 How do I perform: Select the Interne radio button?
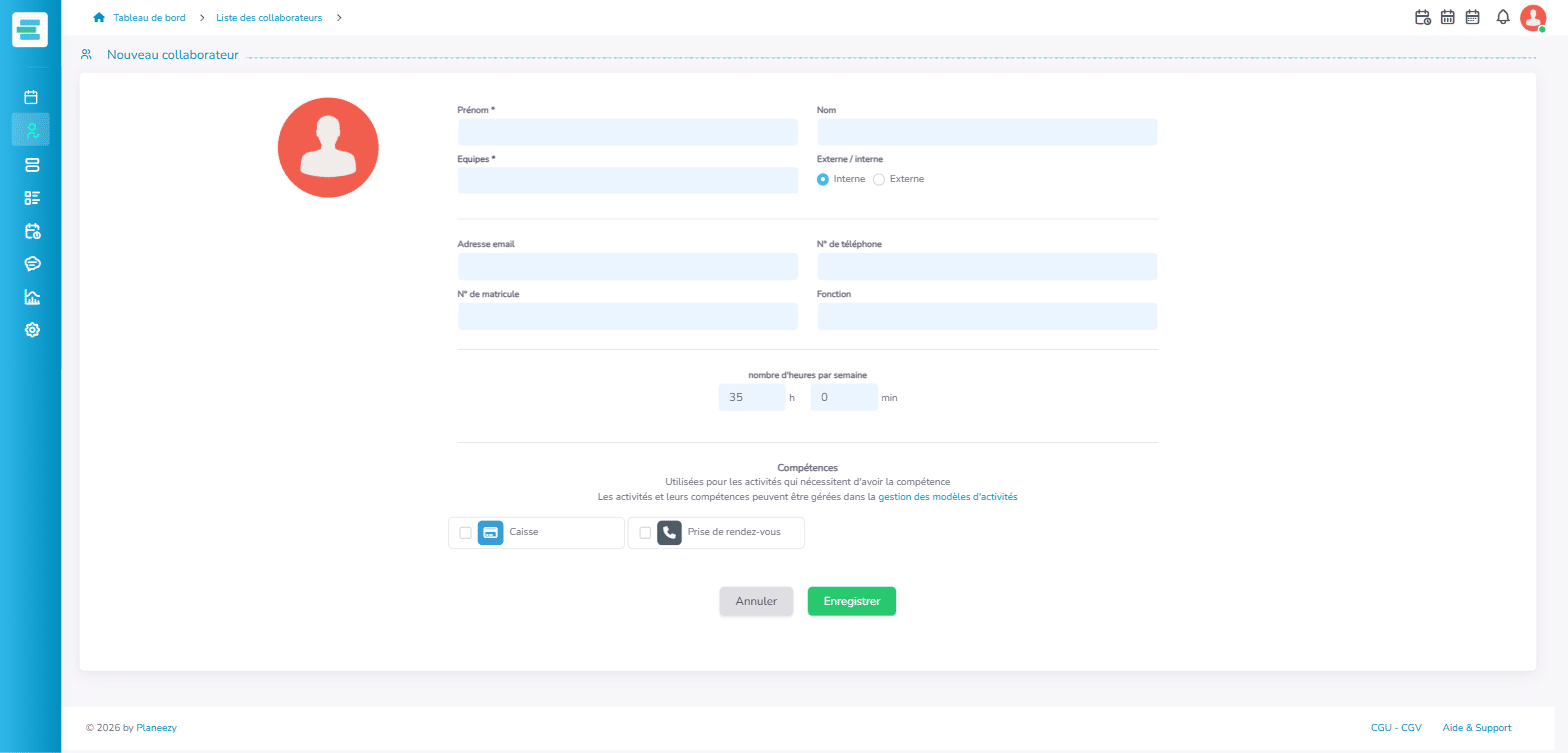tap(823, 179)
